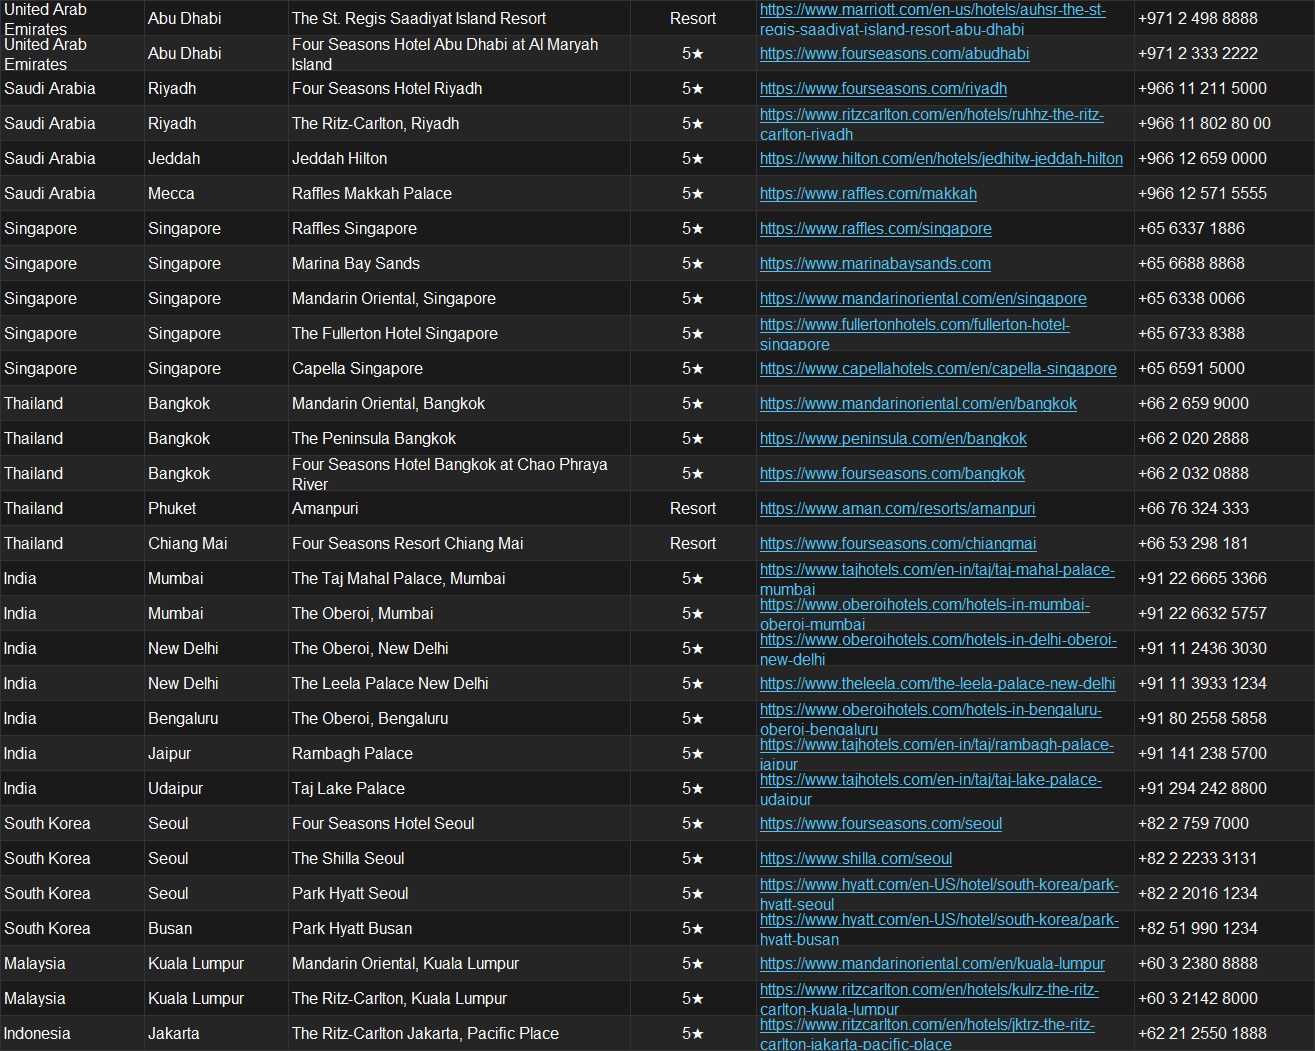Open the Ritz-Carlton Jakarta Pacific Place link
This screenshot has width=1315, height=1051.
[x=927, y=1034]
